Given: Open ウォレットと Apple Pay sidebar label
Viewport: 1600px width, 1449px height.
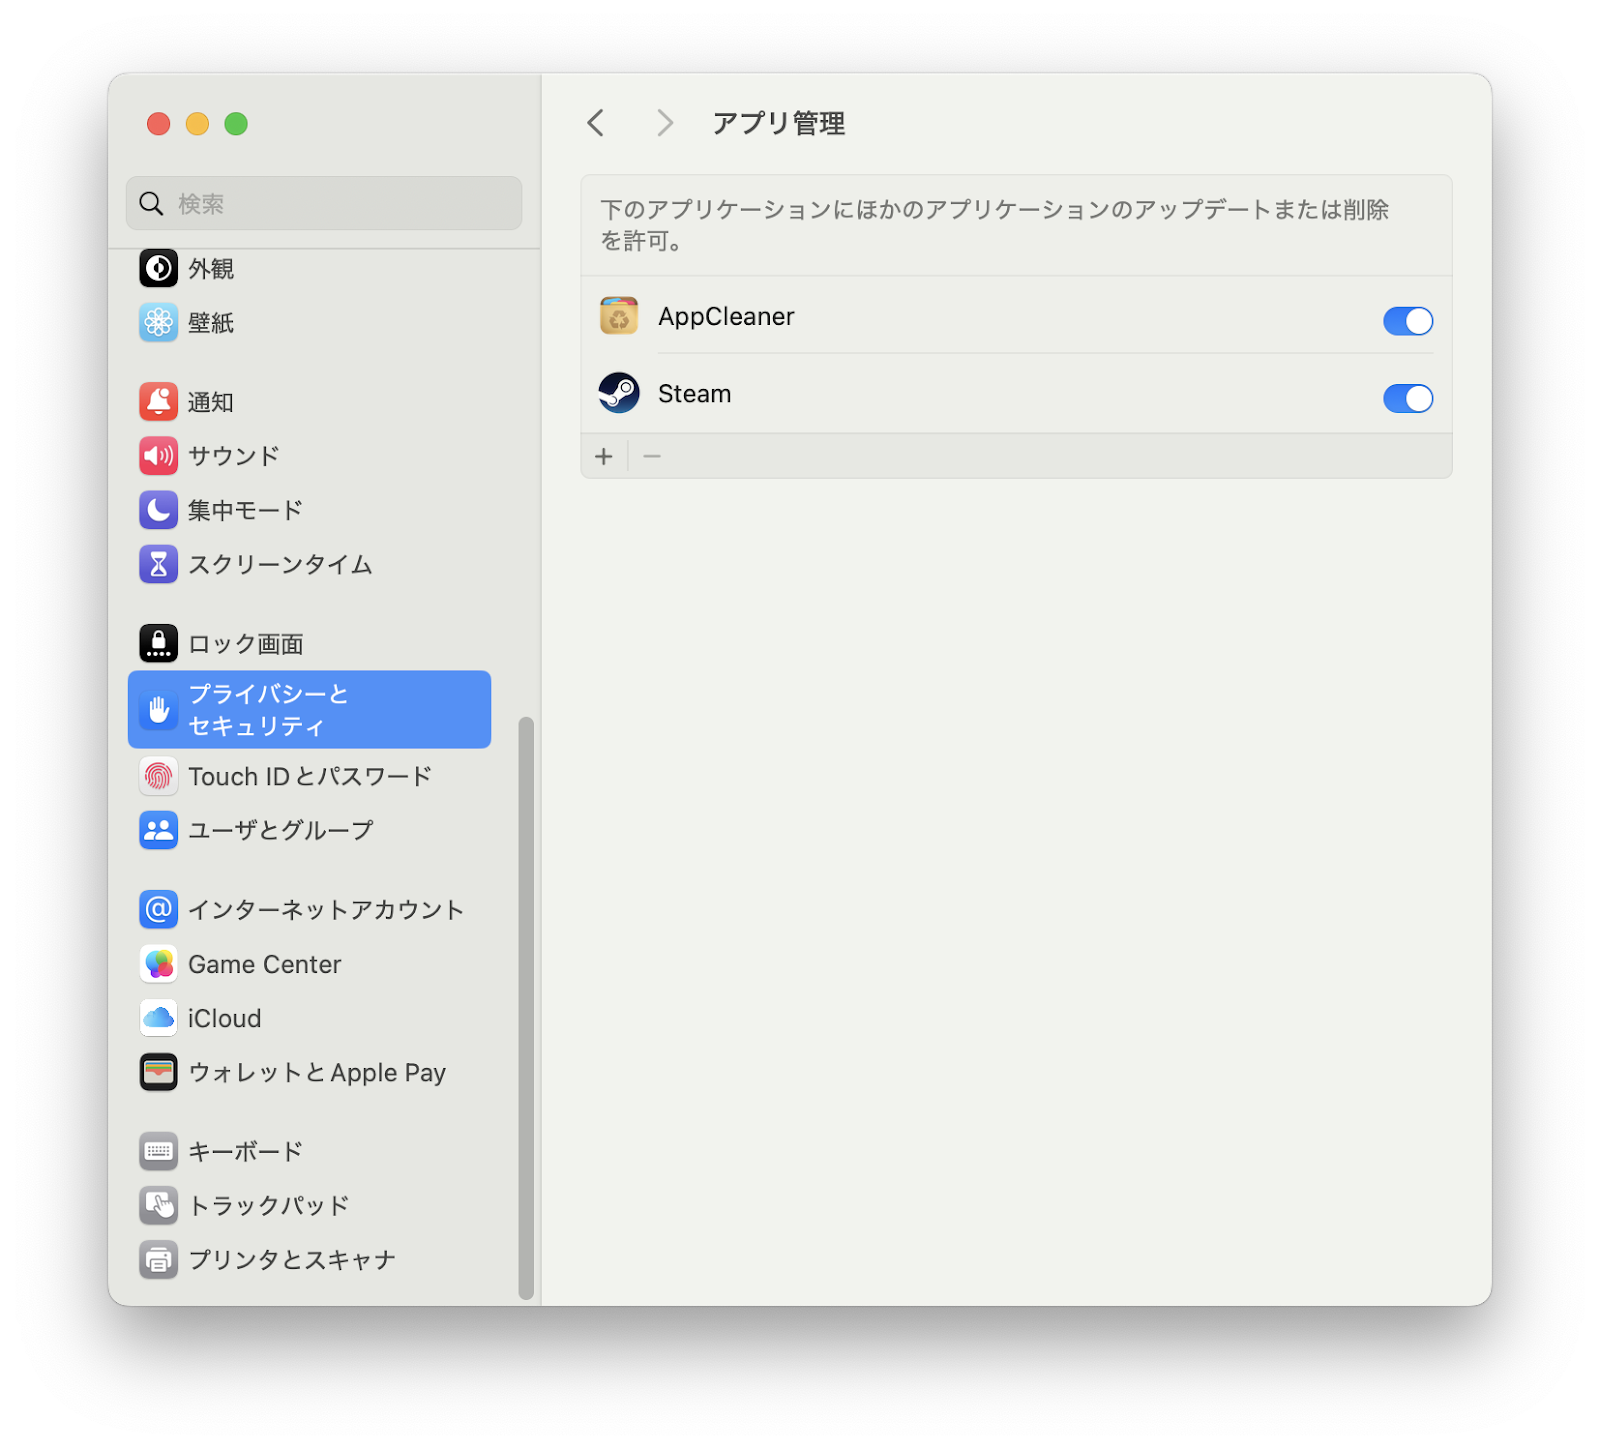Looking at the screenshot, I should 317,1073.
